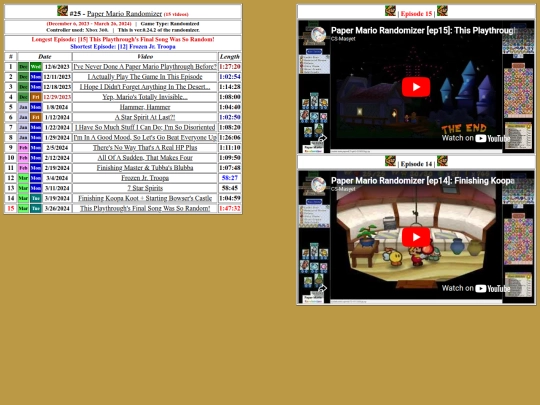Click the 'Video' column header
Screen dimensions: 540x405
coord(145,56)
